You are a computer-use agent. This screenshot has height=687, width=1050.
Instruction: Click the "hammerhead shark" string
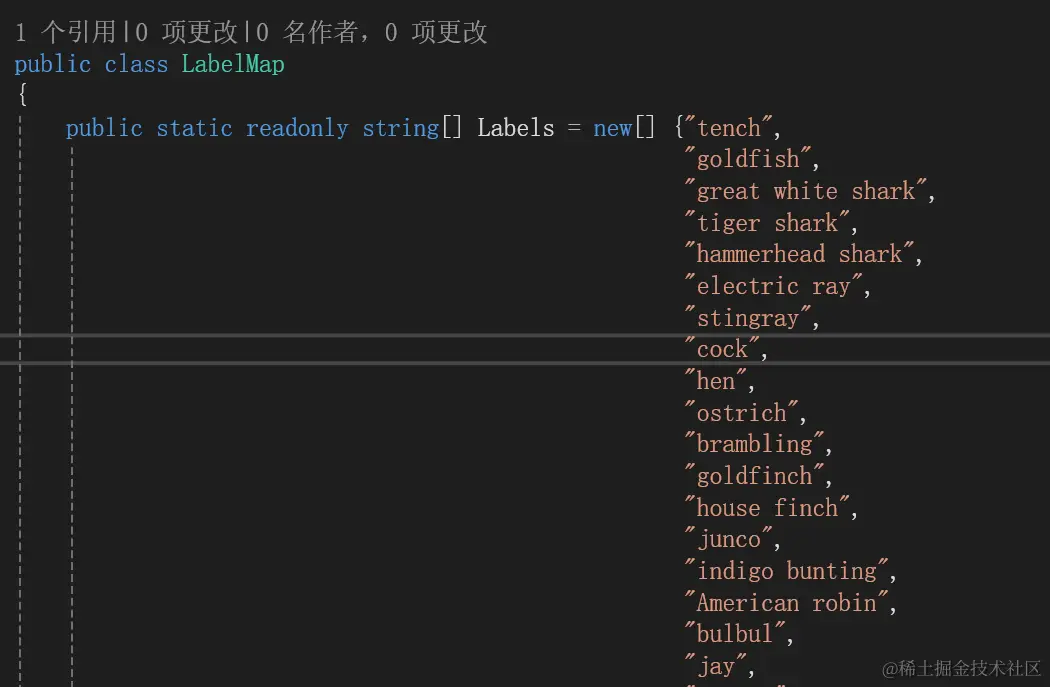point(800,254)
